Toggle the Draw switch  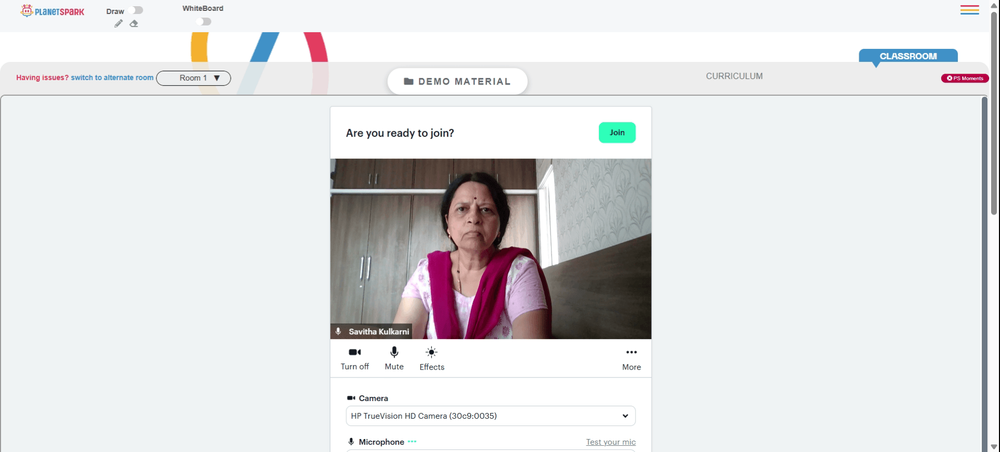(x=135, y=10)
